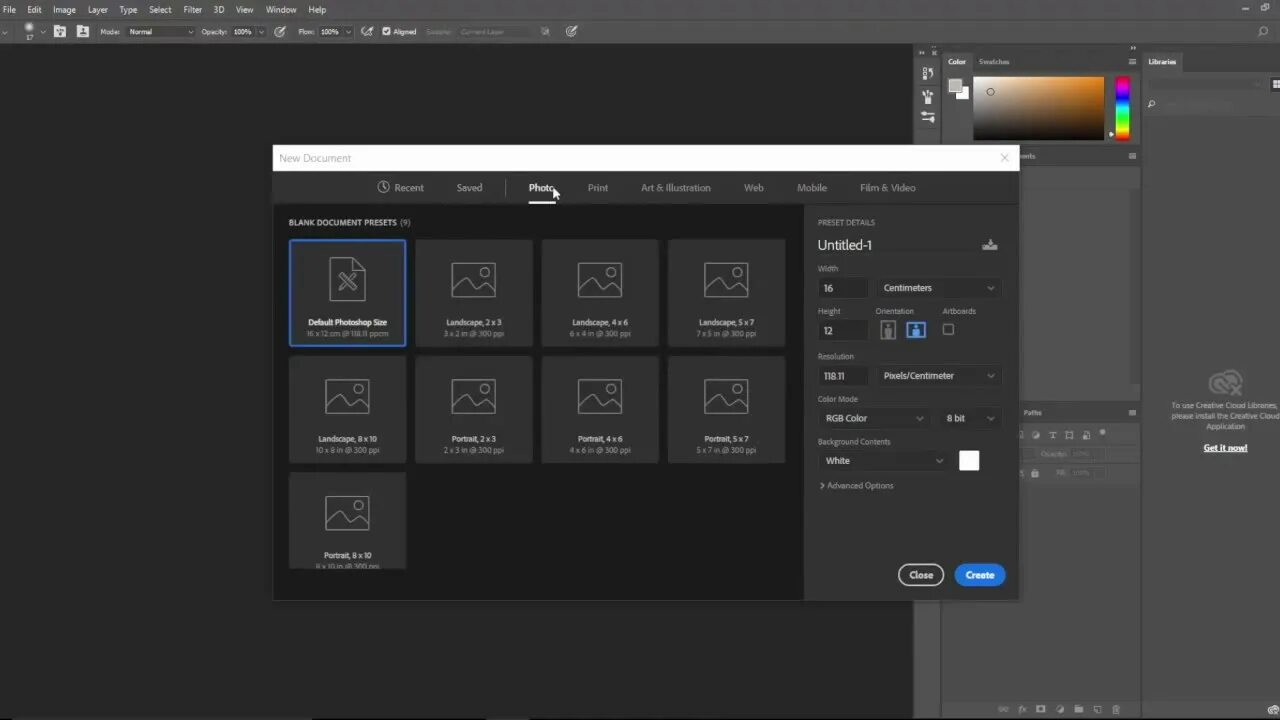The width and height of the screenshot is (1280, 720).
Task: Open the Brush settings panel icon
Action: click(x=928, y=117)
